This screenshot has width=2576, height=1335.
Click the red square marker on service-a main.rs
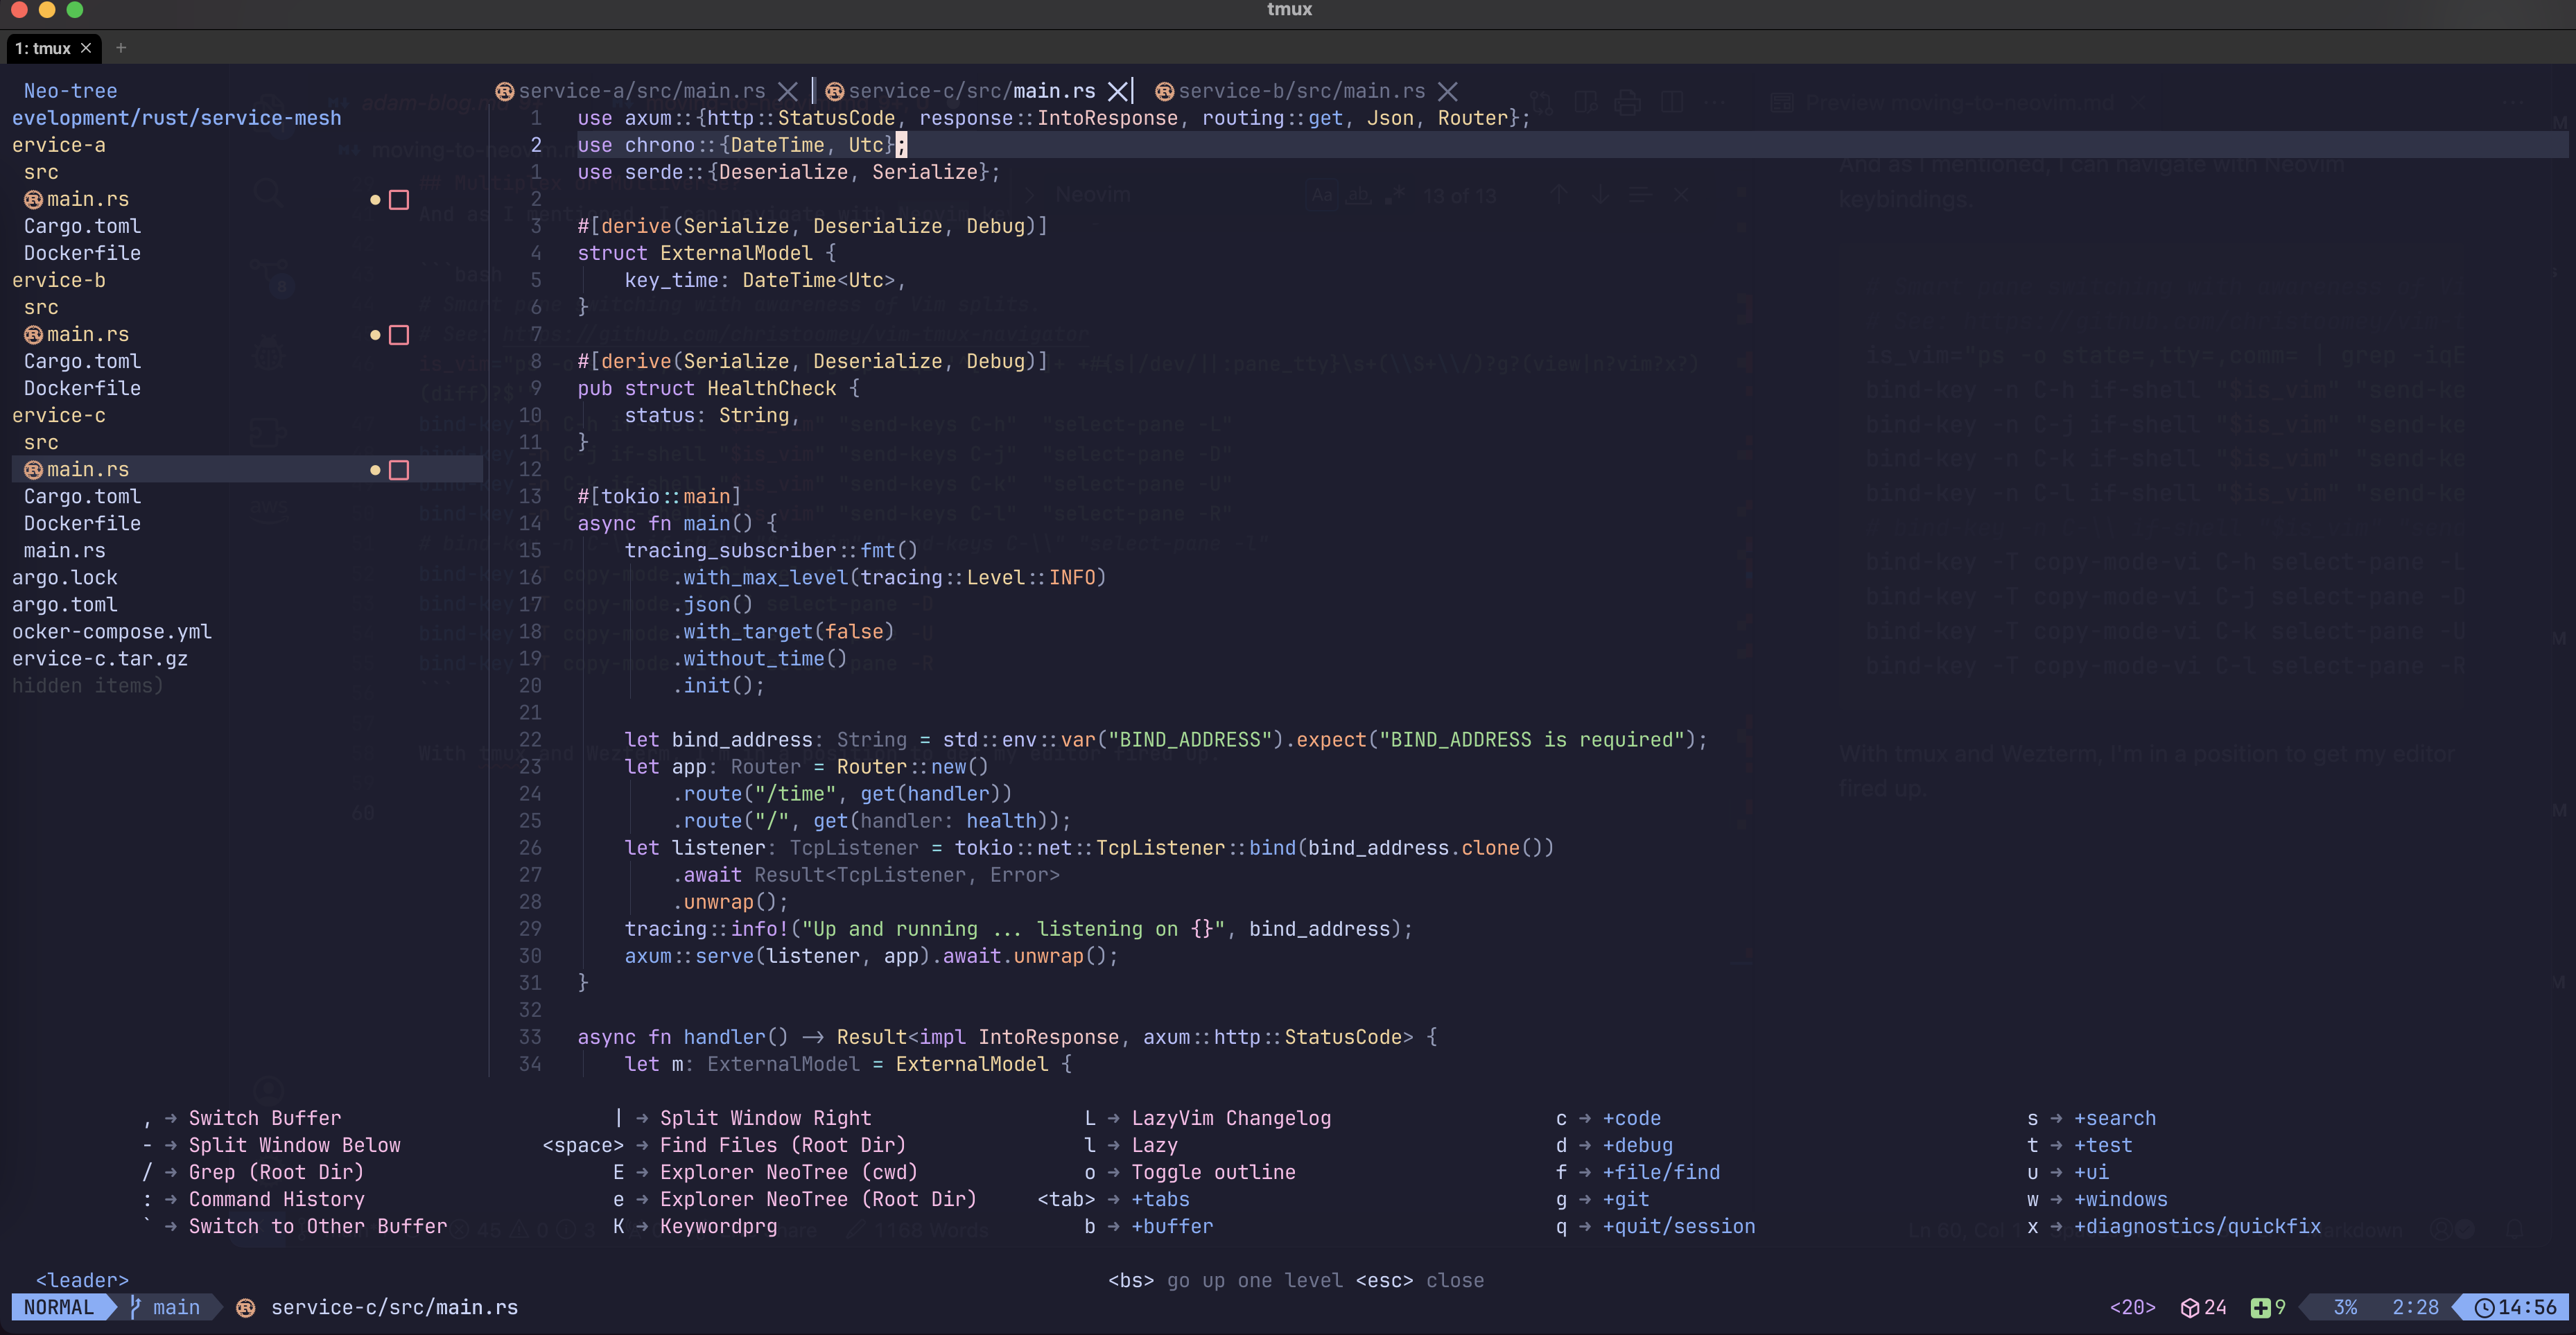tap(399, 200)
